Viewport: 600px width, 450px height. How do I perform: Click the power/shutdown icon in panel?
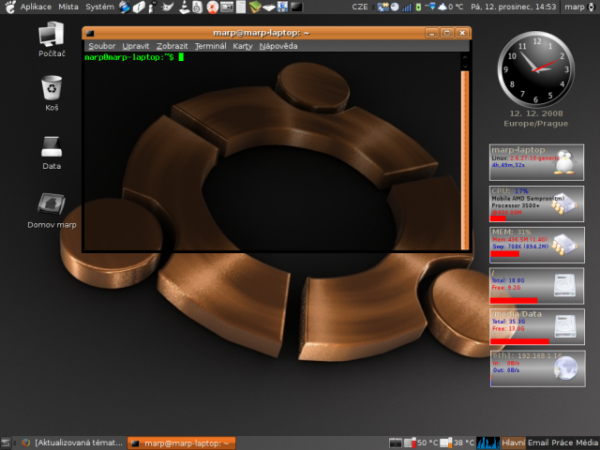click(x=591, y=7)
